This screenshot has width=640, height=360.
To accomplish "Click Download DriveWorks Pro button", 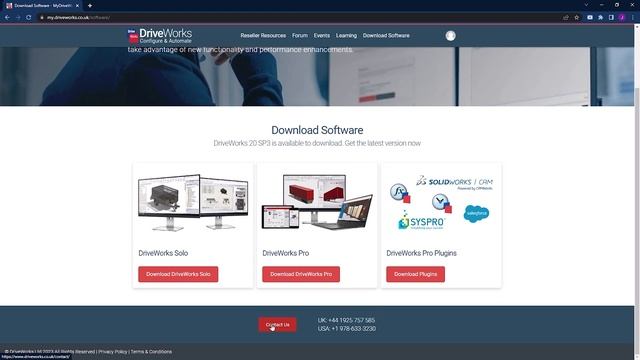I will tap(301, 274).
